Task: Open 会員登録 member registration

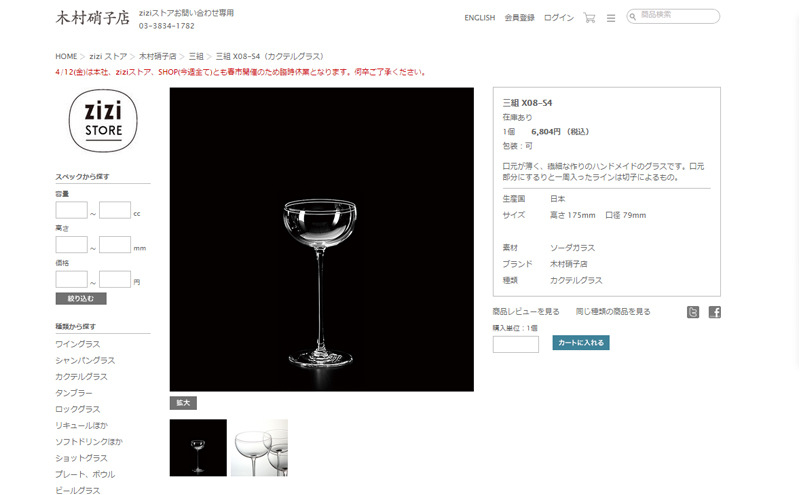Action: pyautogui.click(x=519, y=18)
